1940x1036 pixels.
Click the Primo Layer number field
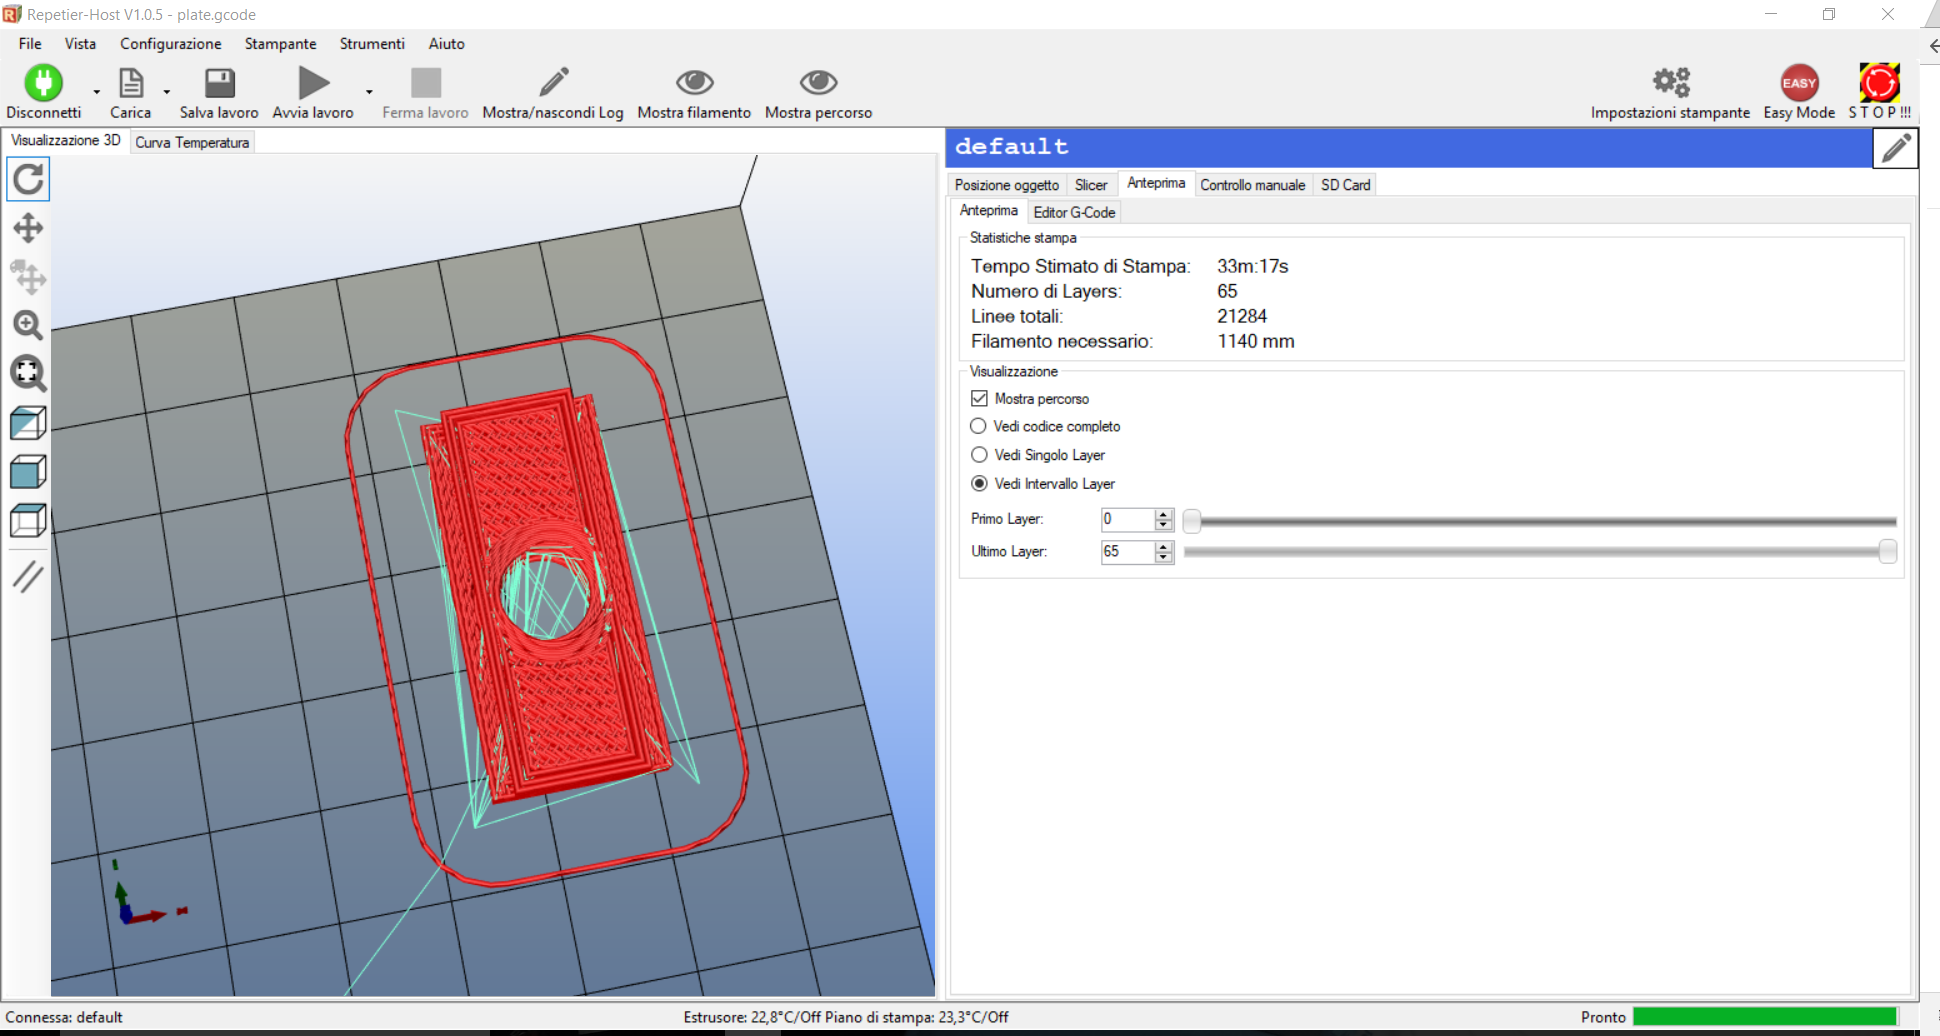click(x=1126, y=519)
